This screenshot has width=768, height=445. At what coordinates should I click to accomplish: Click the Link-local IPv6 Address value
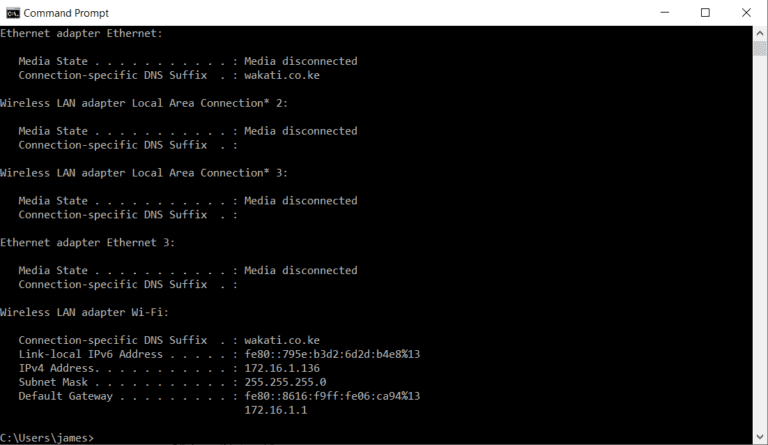point(332,354)
